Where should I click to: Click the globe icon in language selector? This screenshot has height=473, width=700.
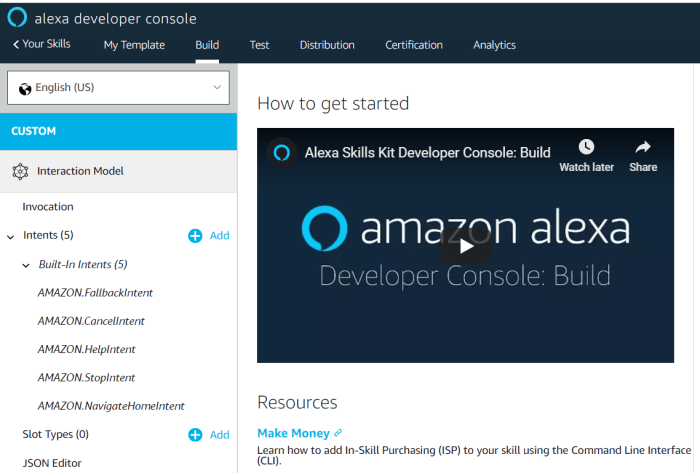[25, 88]
